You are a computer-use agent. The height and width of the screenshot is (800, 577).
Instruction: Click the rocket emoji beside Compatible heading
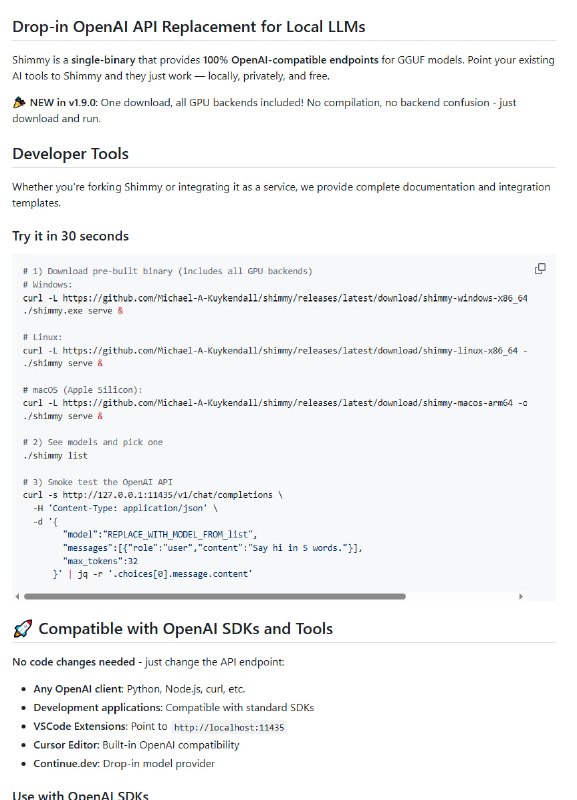pyautogui.click(x=22, y=629)
